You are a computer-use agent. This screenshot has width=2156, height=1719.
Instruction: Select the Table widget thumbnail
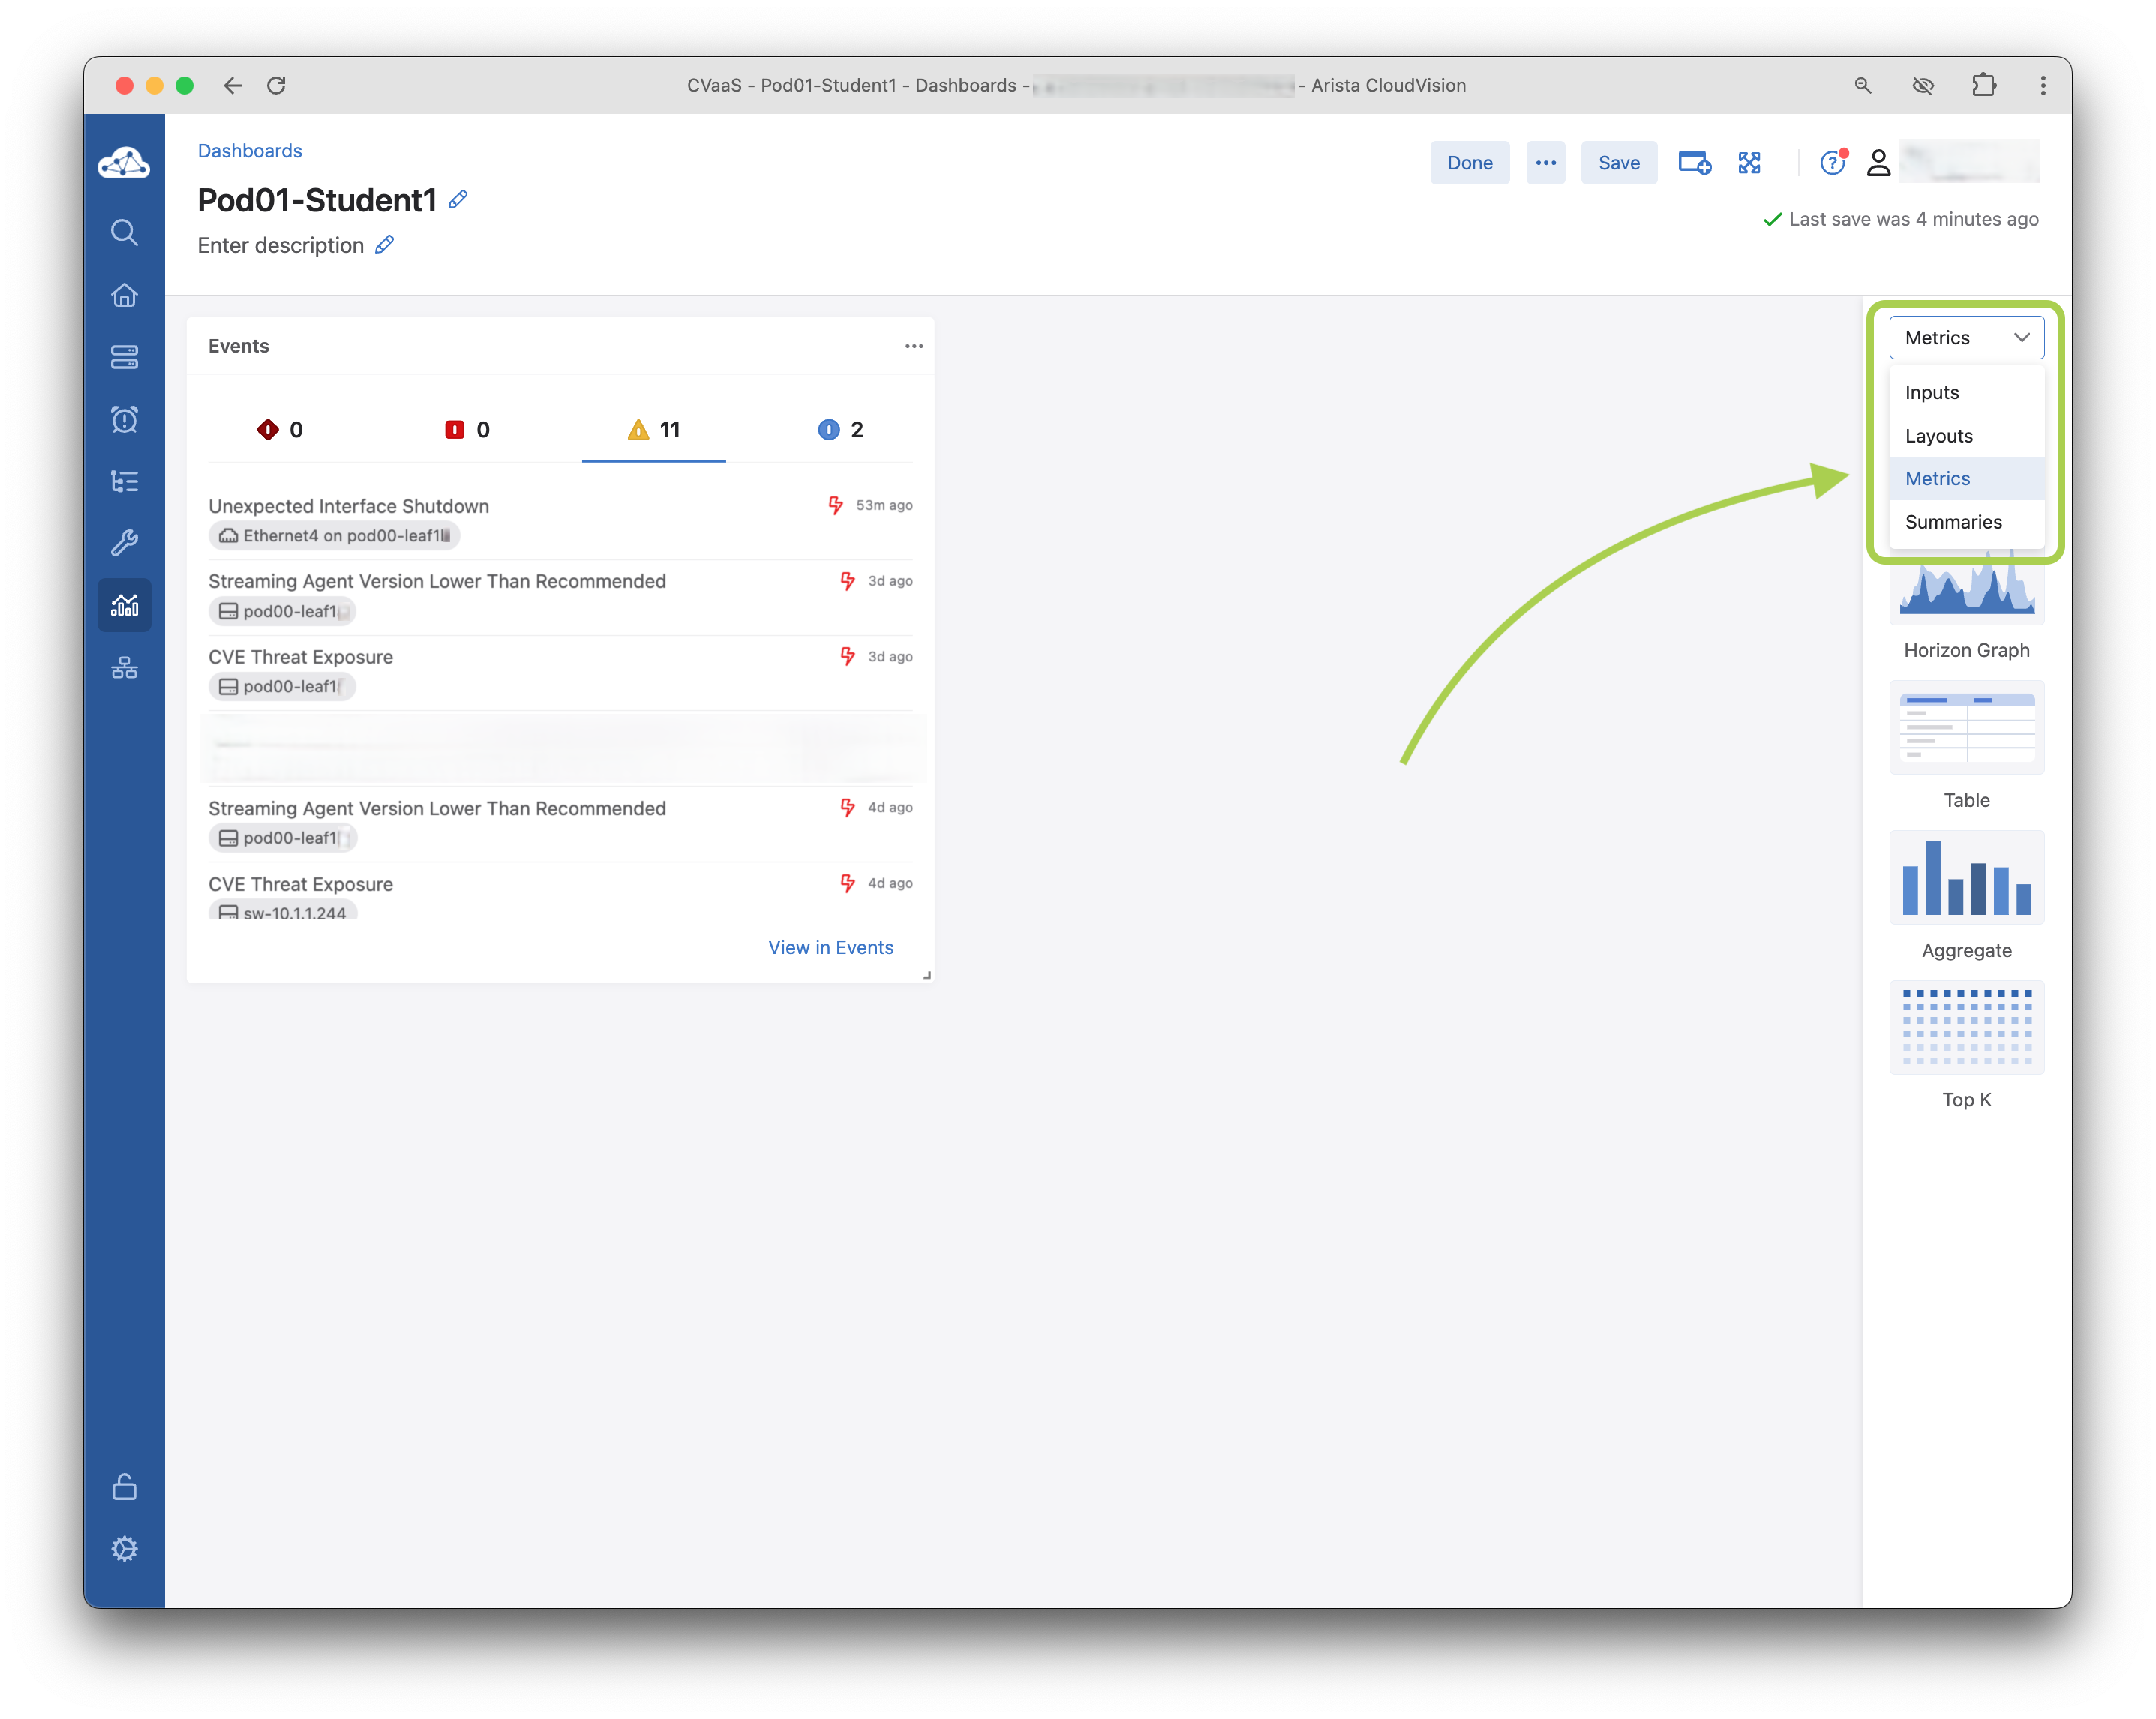(1966, 728)
